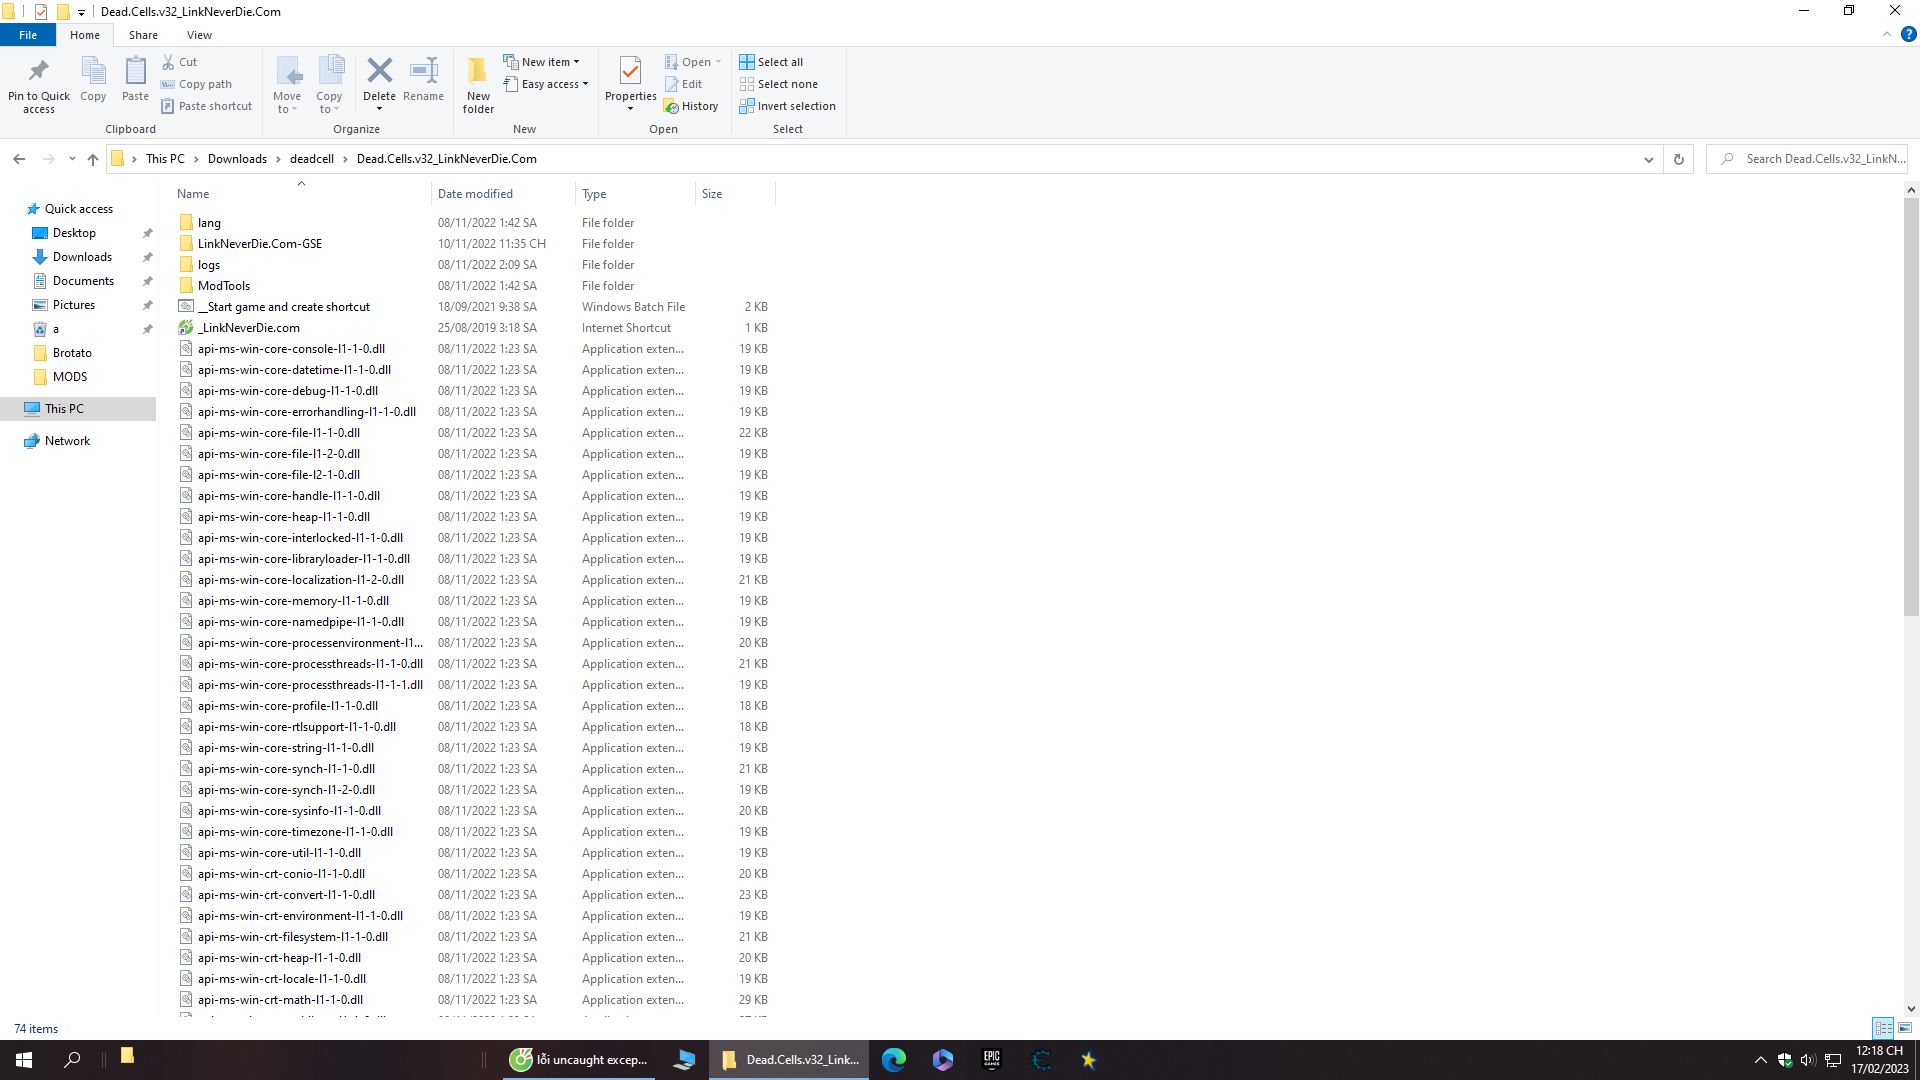Select the lang folder
This screenshot has width=1920, height=1080.
click(209, 223)
